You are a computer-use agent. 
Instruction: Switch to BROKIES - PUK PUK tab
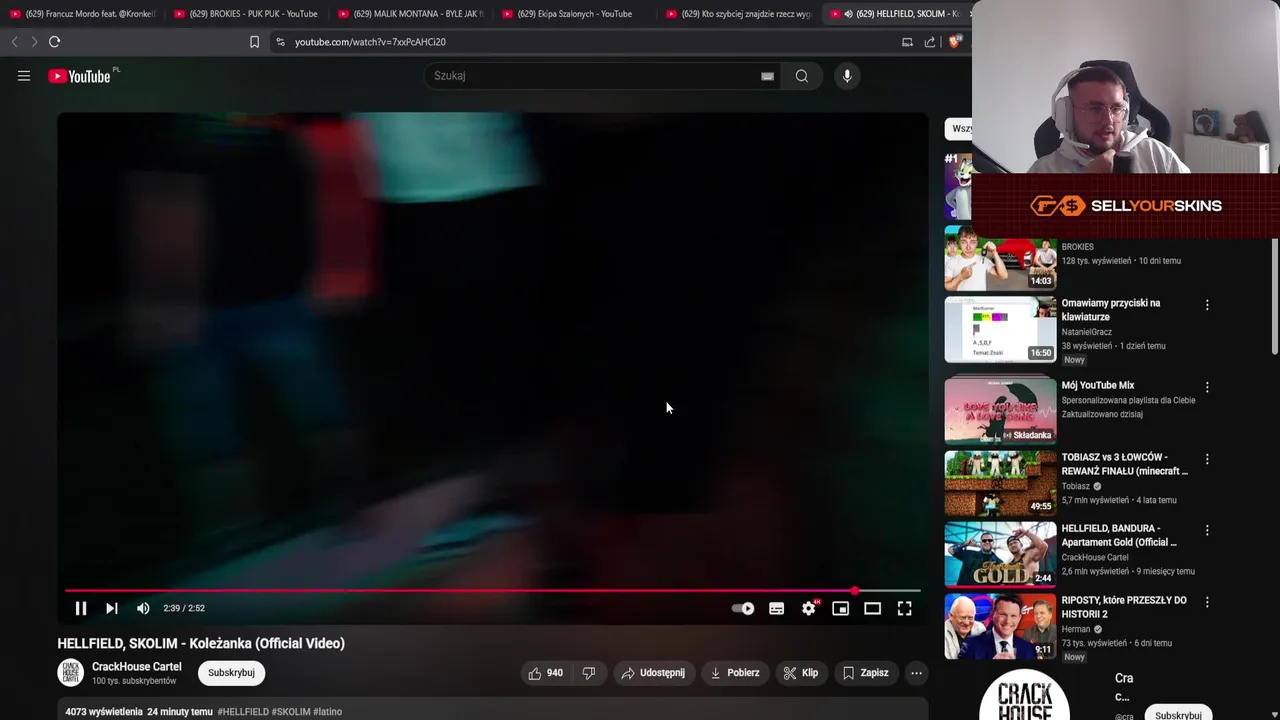point(246,14)
